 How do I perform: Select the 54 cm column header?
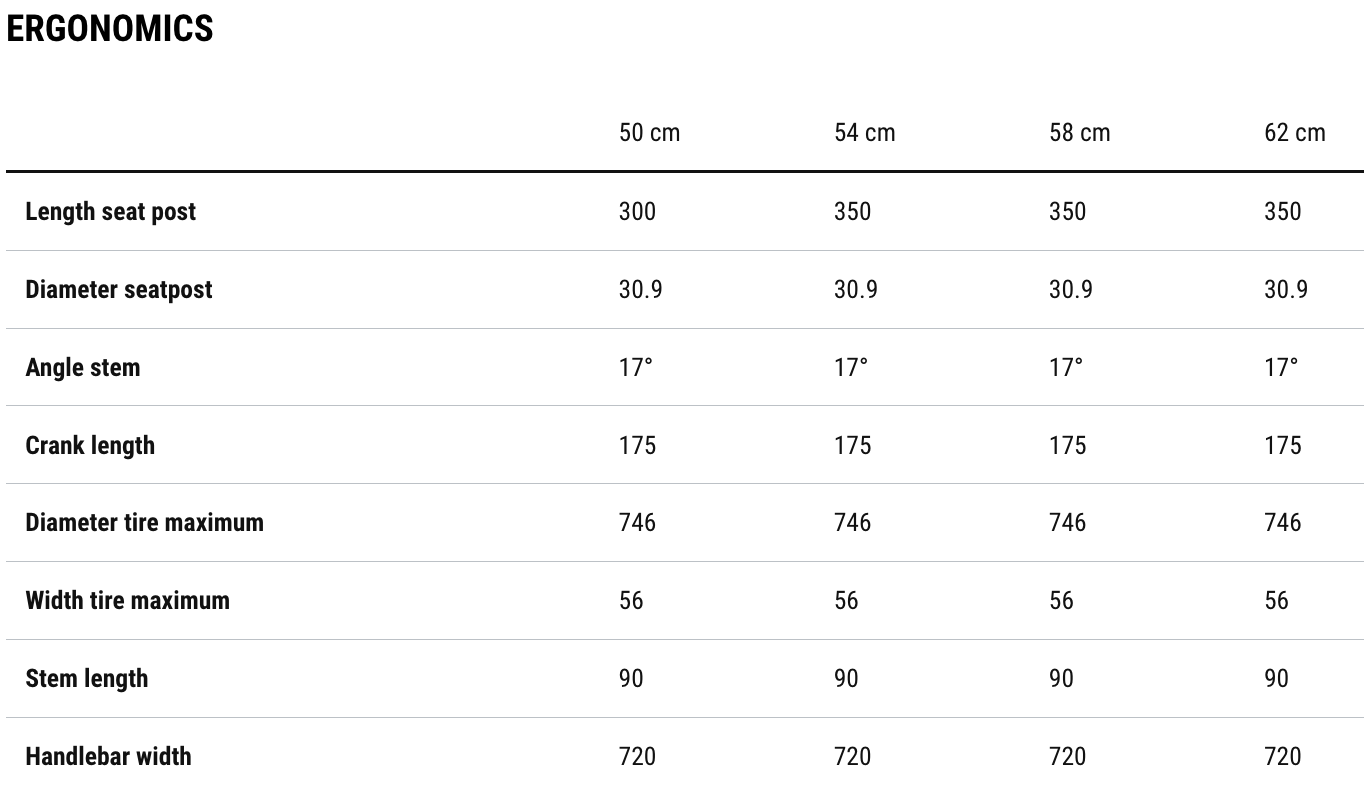click(x=864, y=133)
